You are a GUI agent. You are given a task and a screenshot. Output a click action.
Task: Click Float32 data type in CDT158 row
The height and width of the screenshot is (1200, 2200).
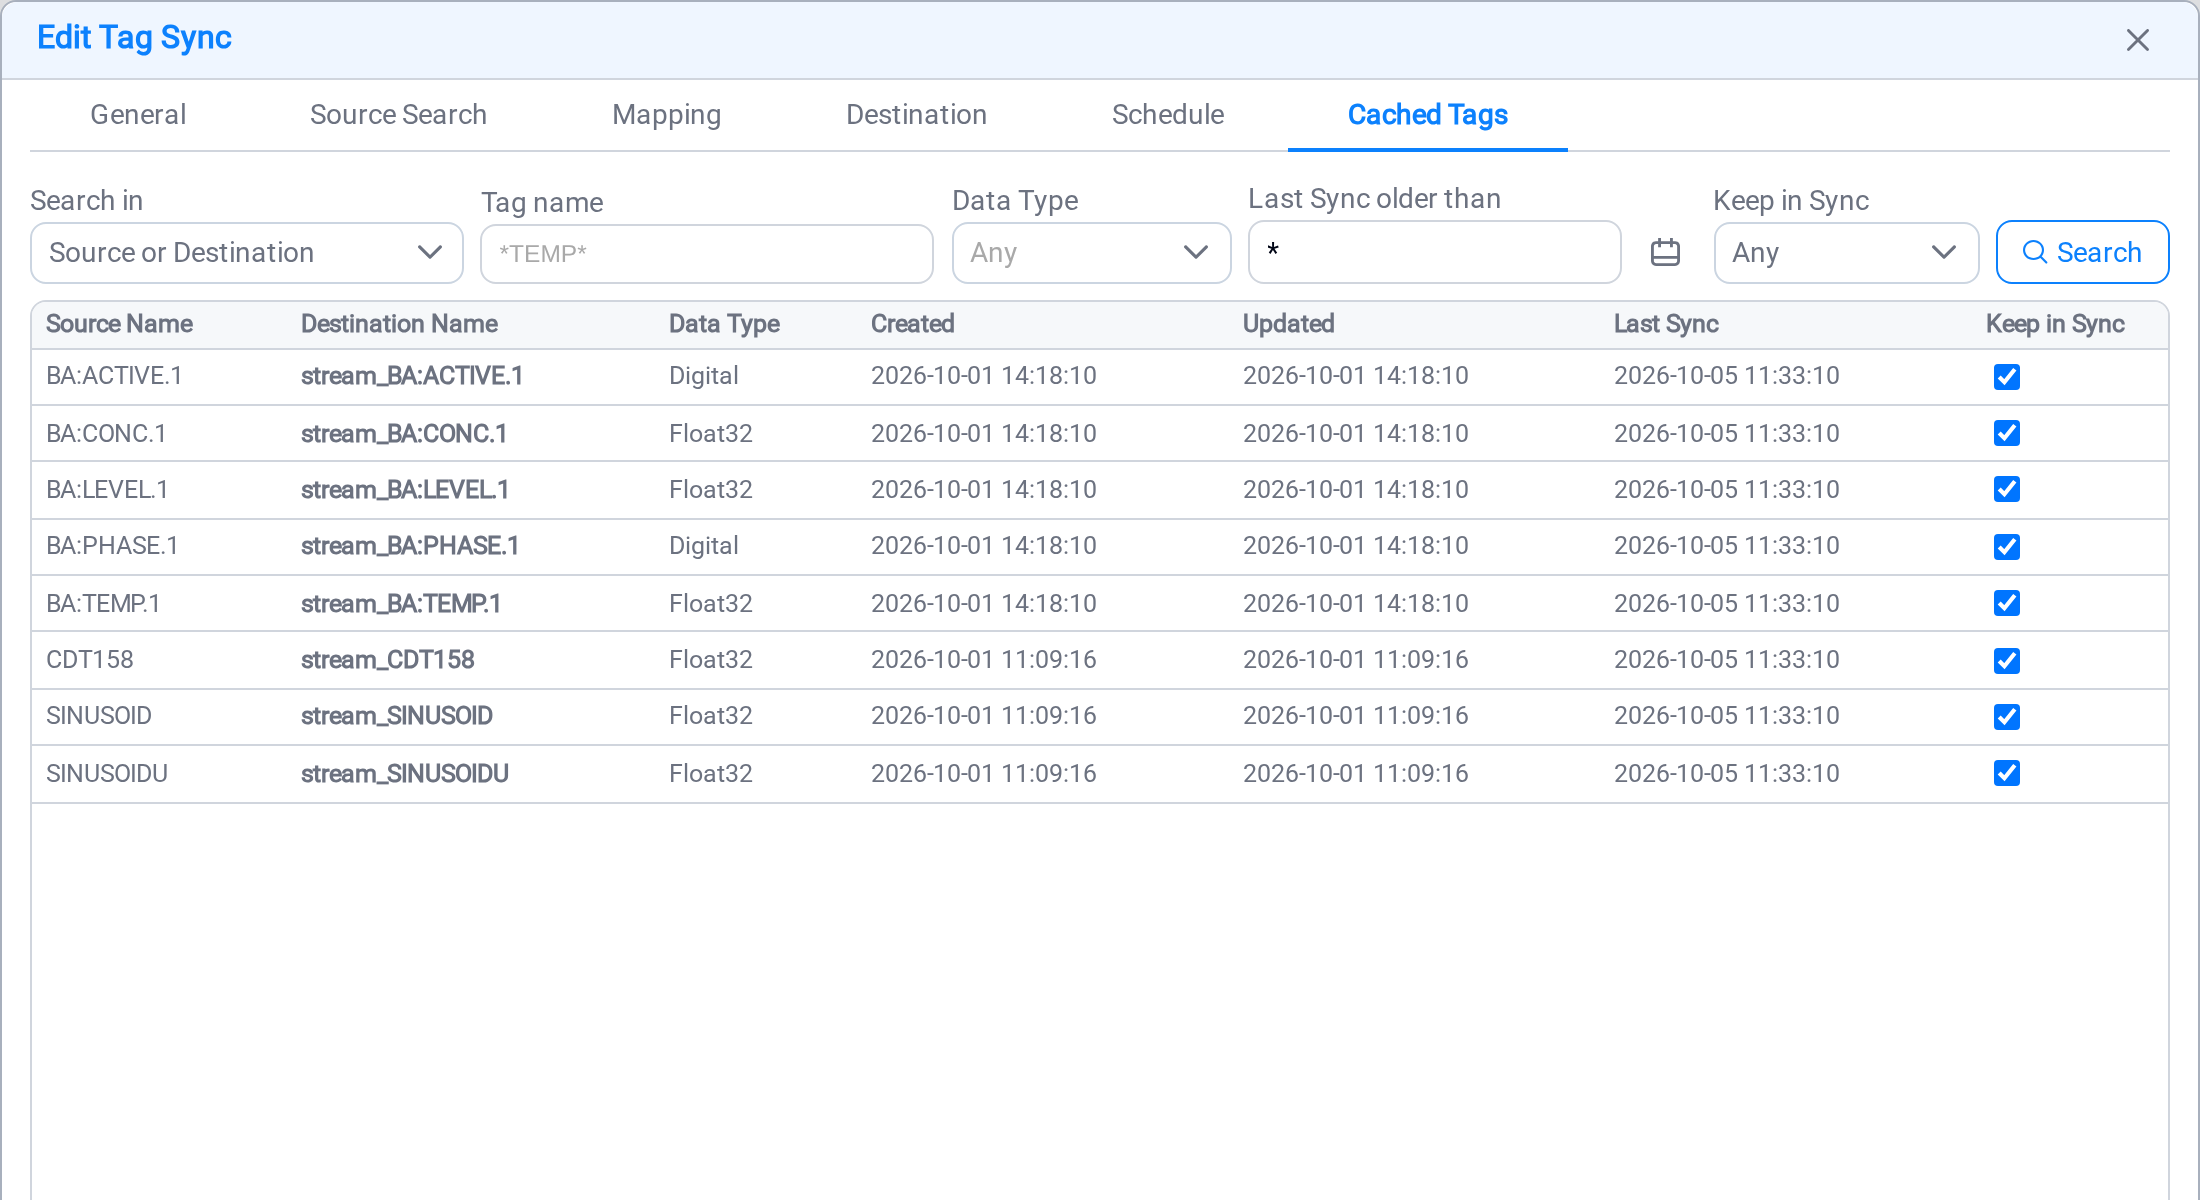click(711, 660)
